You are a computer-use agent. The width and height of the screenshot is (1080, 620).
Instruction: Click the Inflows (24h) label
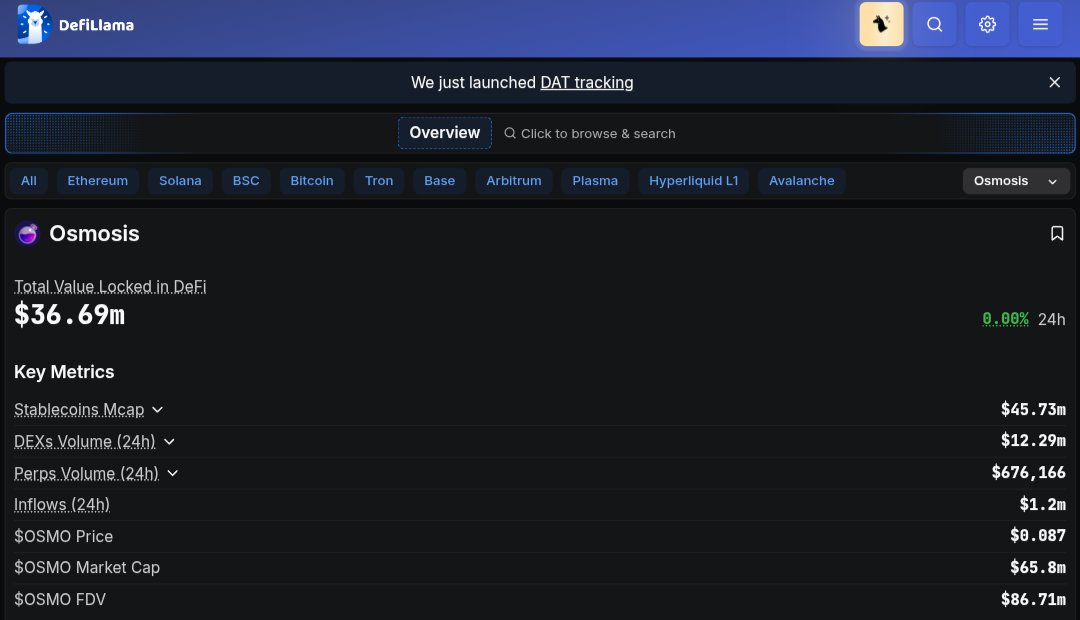click(62, 504)
